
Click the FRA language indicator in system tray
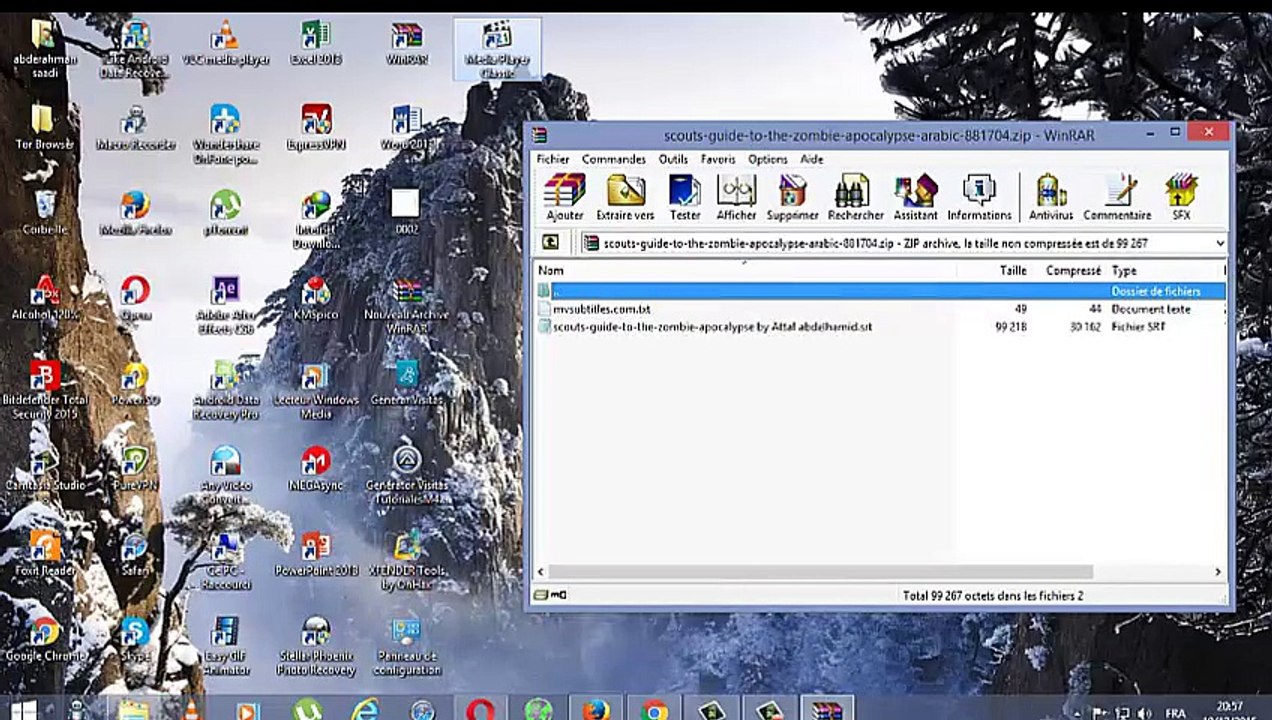[1176, 713]
